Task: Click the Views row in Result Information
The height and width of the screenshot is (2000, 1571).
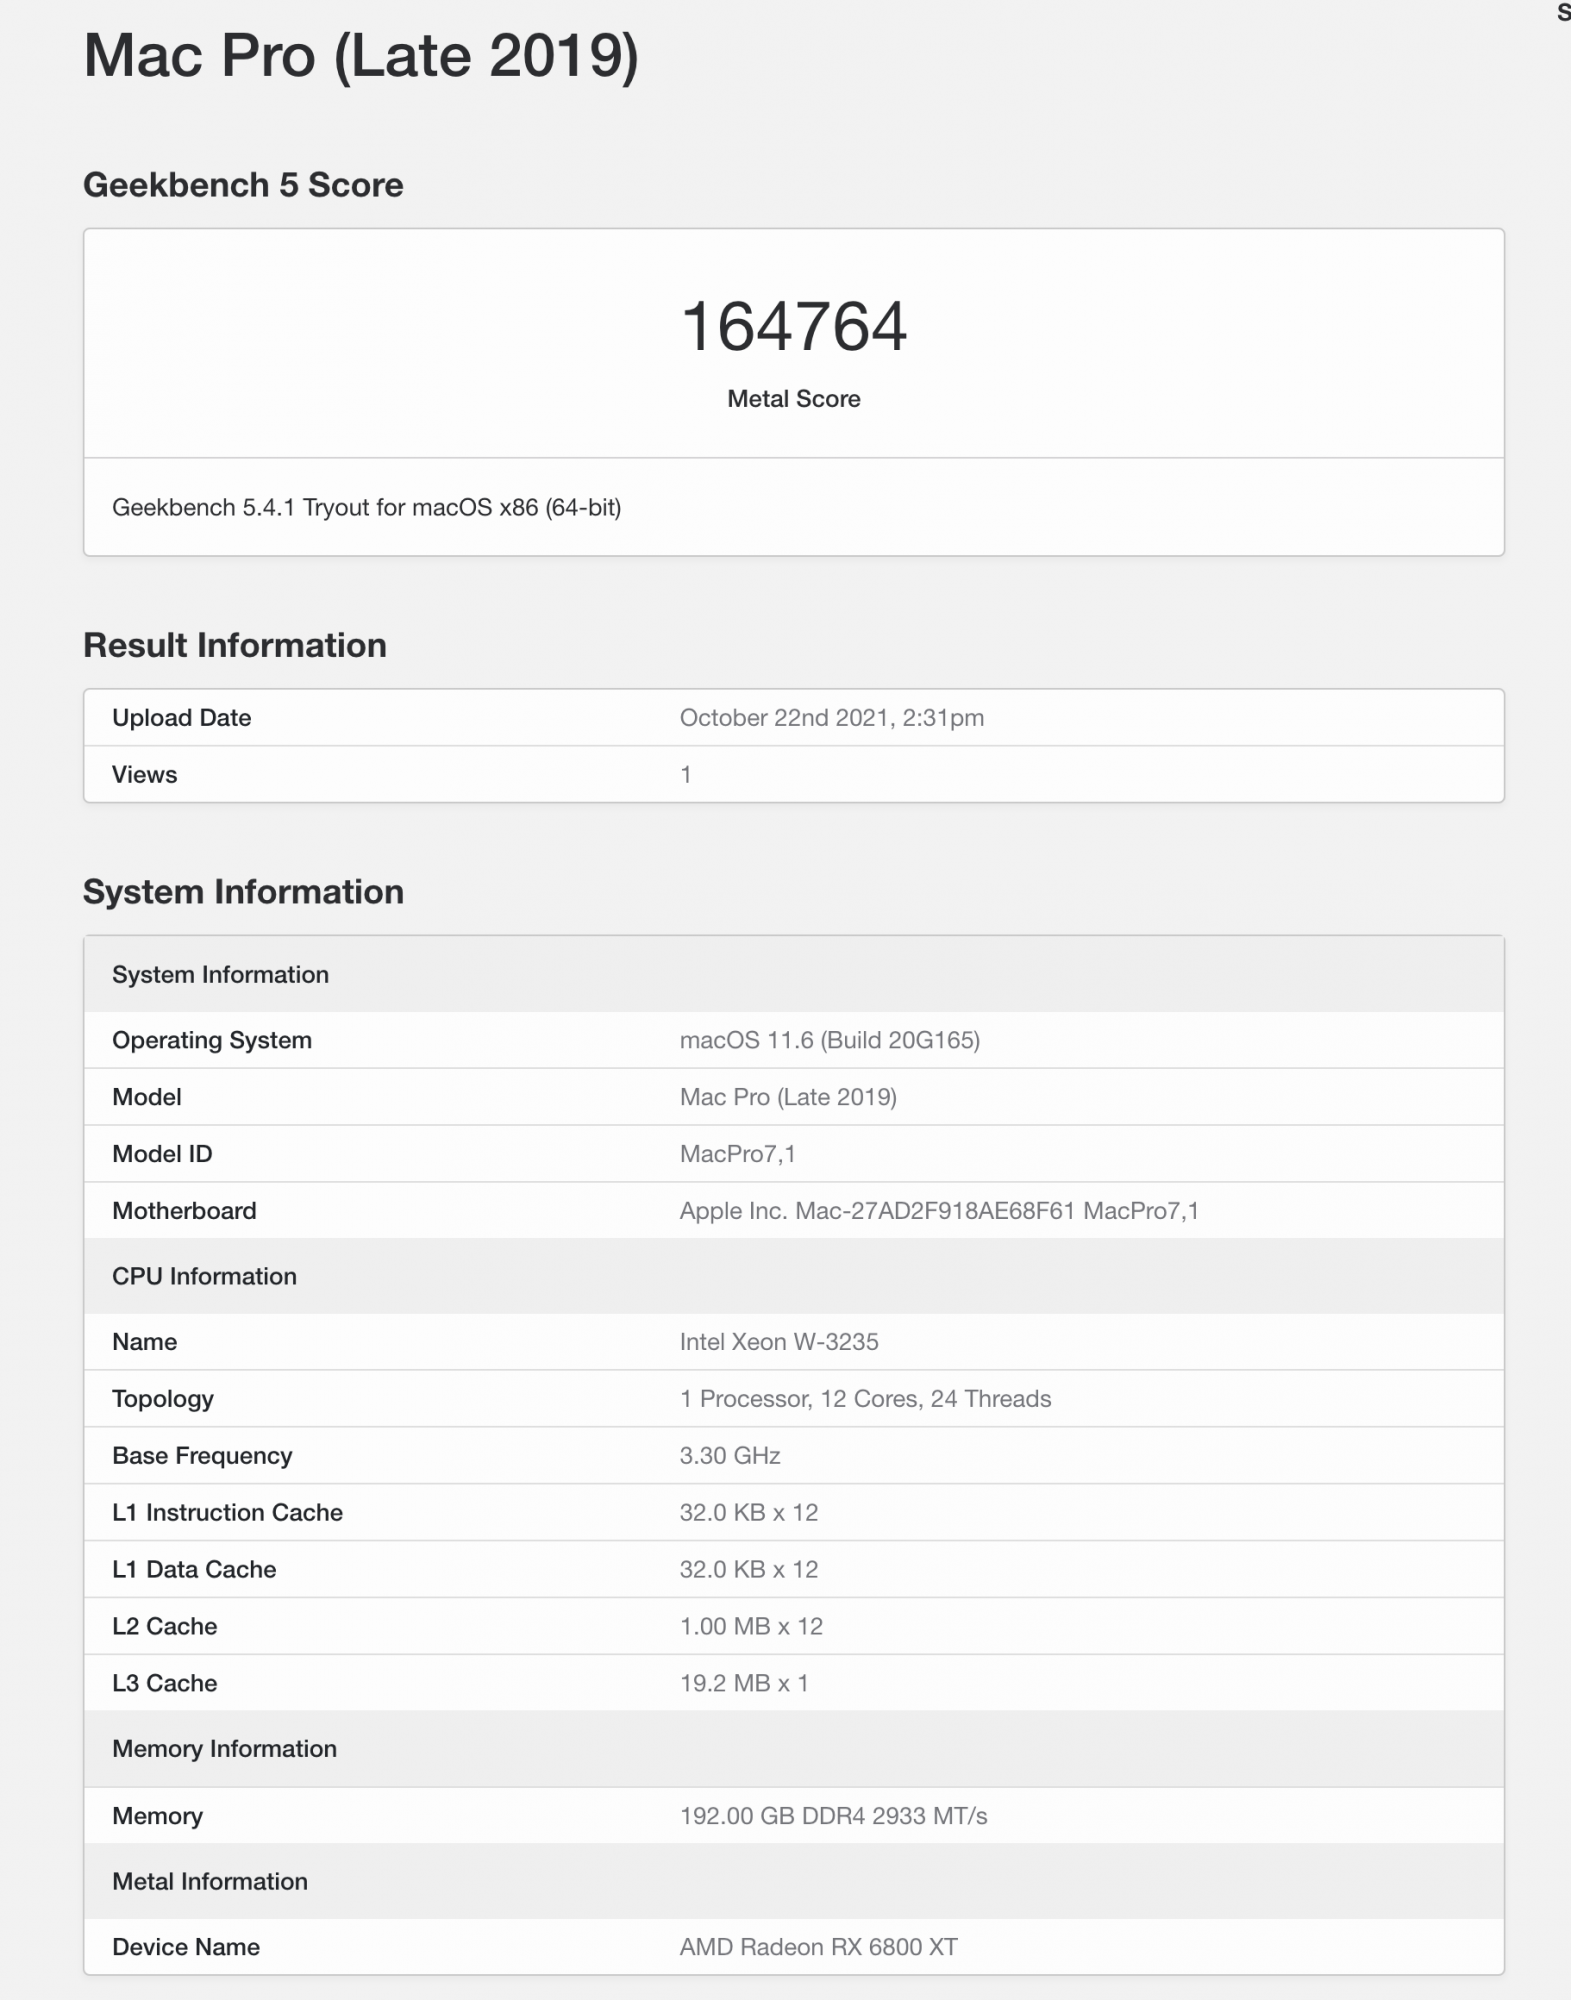Action: 794,774
